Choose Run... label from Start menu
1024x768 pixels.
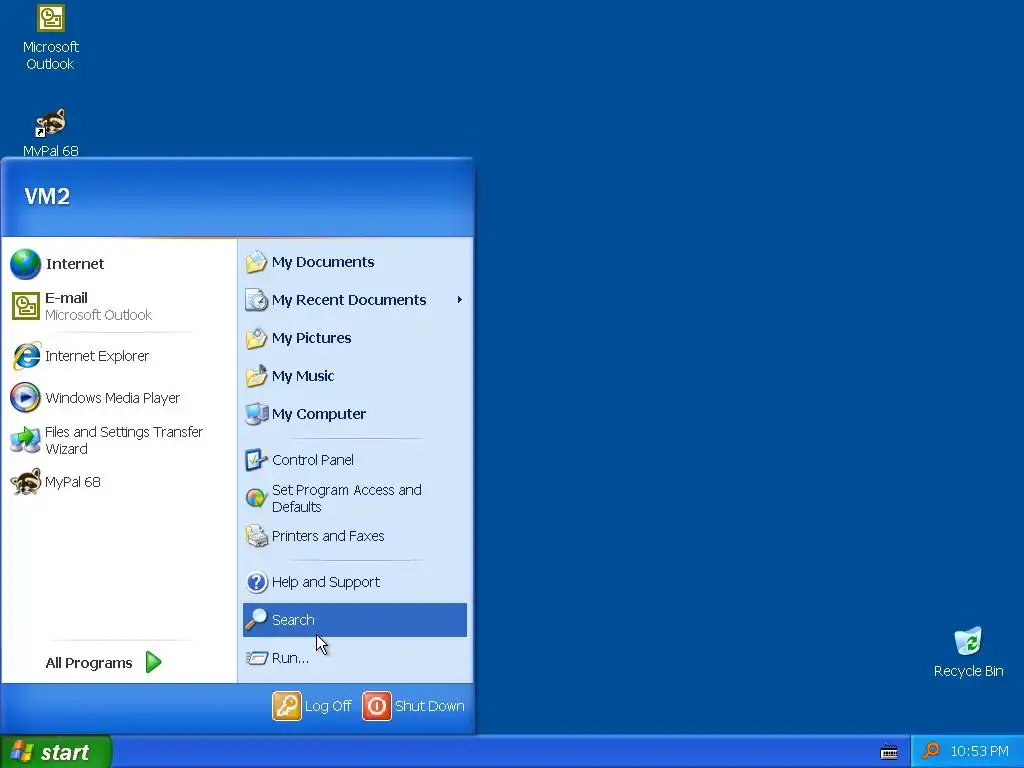290,658
